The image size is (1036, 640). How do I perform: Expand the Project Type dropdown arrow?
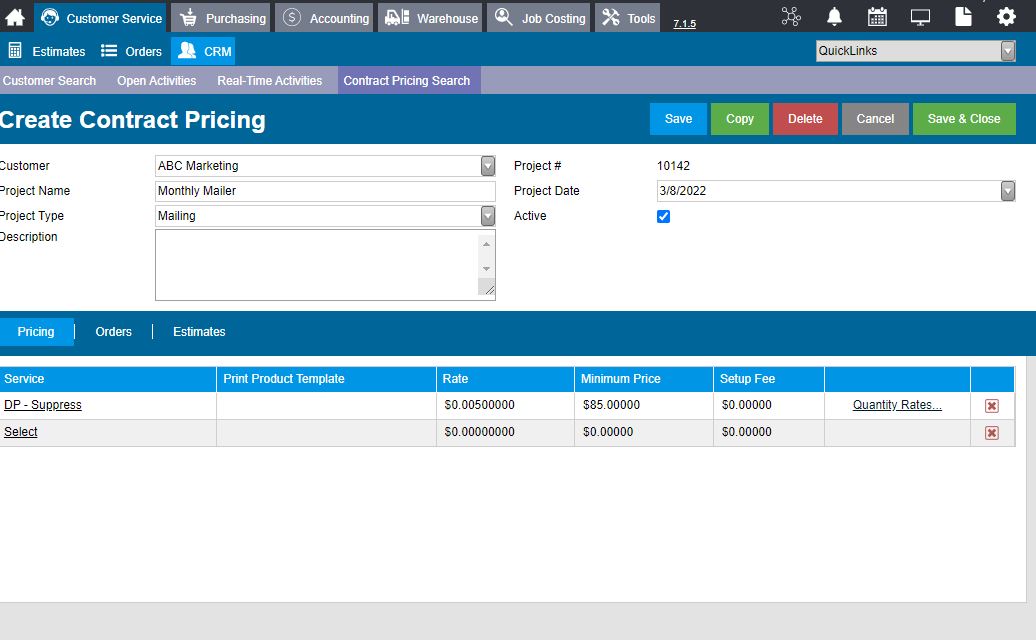point(488,216)
